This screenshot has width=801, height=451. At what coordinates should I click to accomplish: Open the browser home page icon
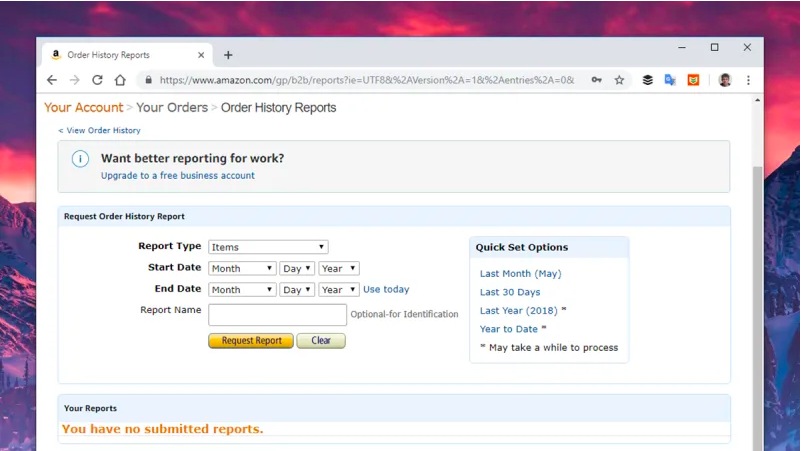[120, 80]
